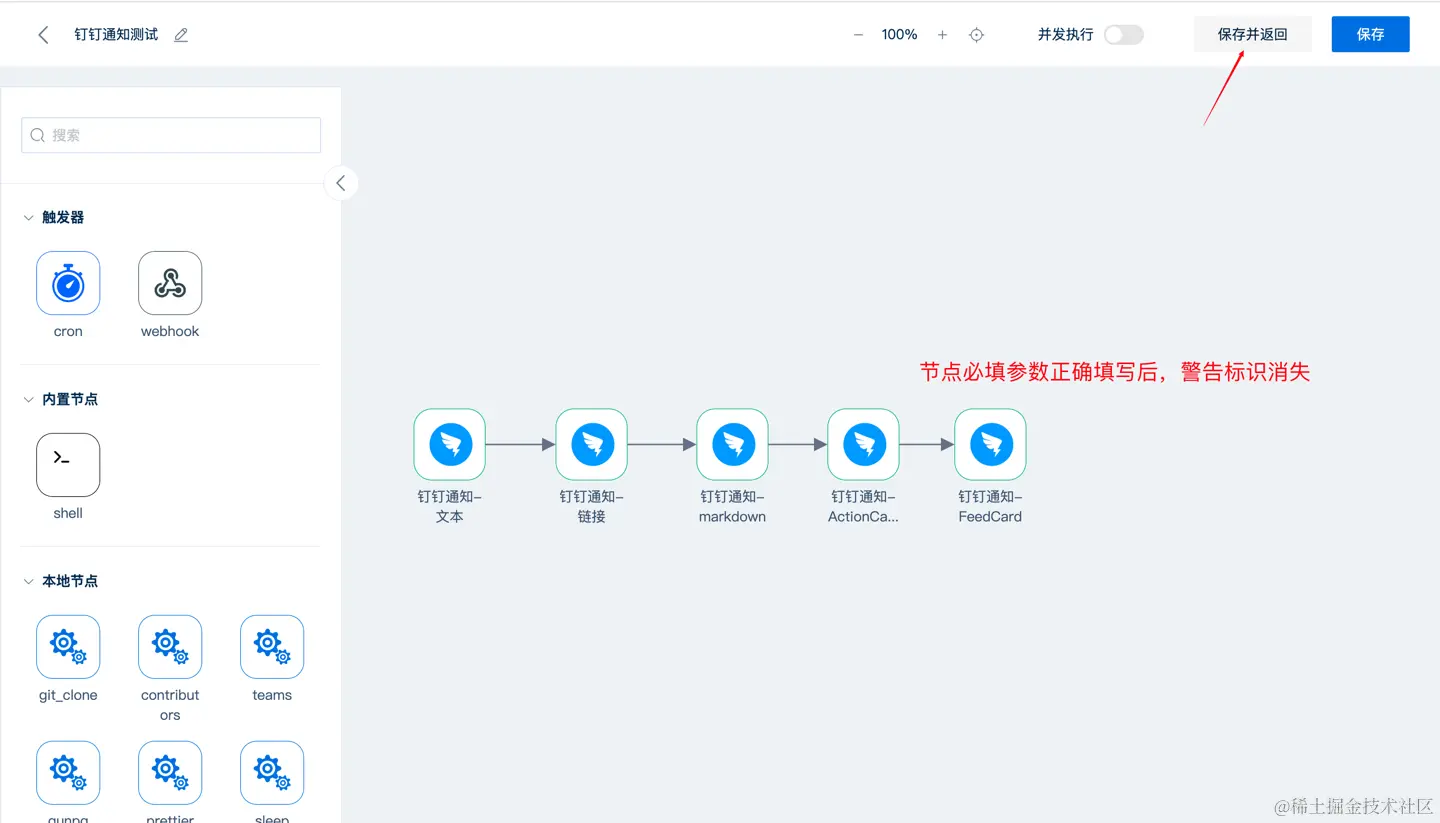Collapse the 内置节点 section
Image resolution: width=1440 pixels, height=823 pixels.
[x=28, y=400]
